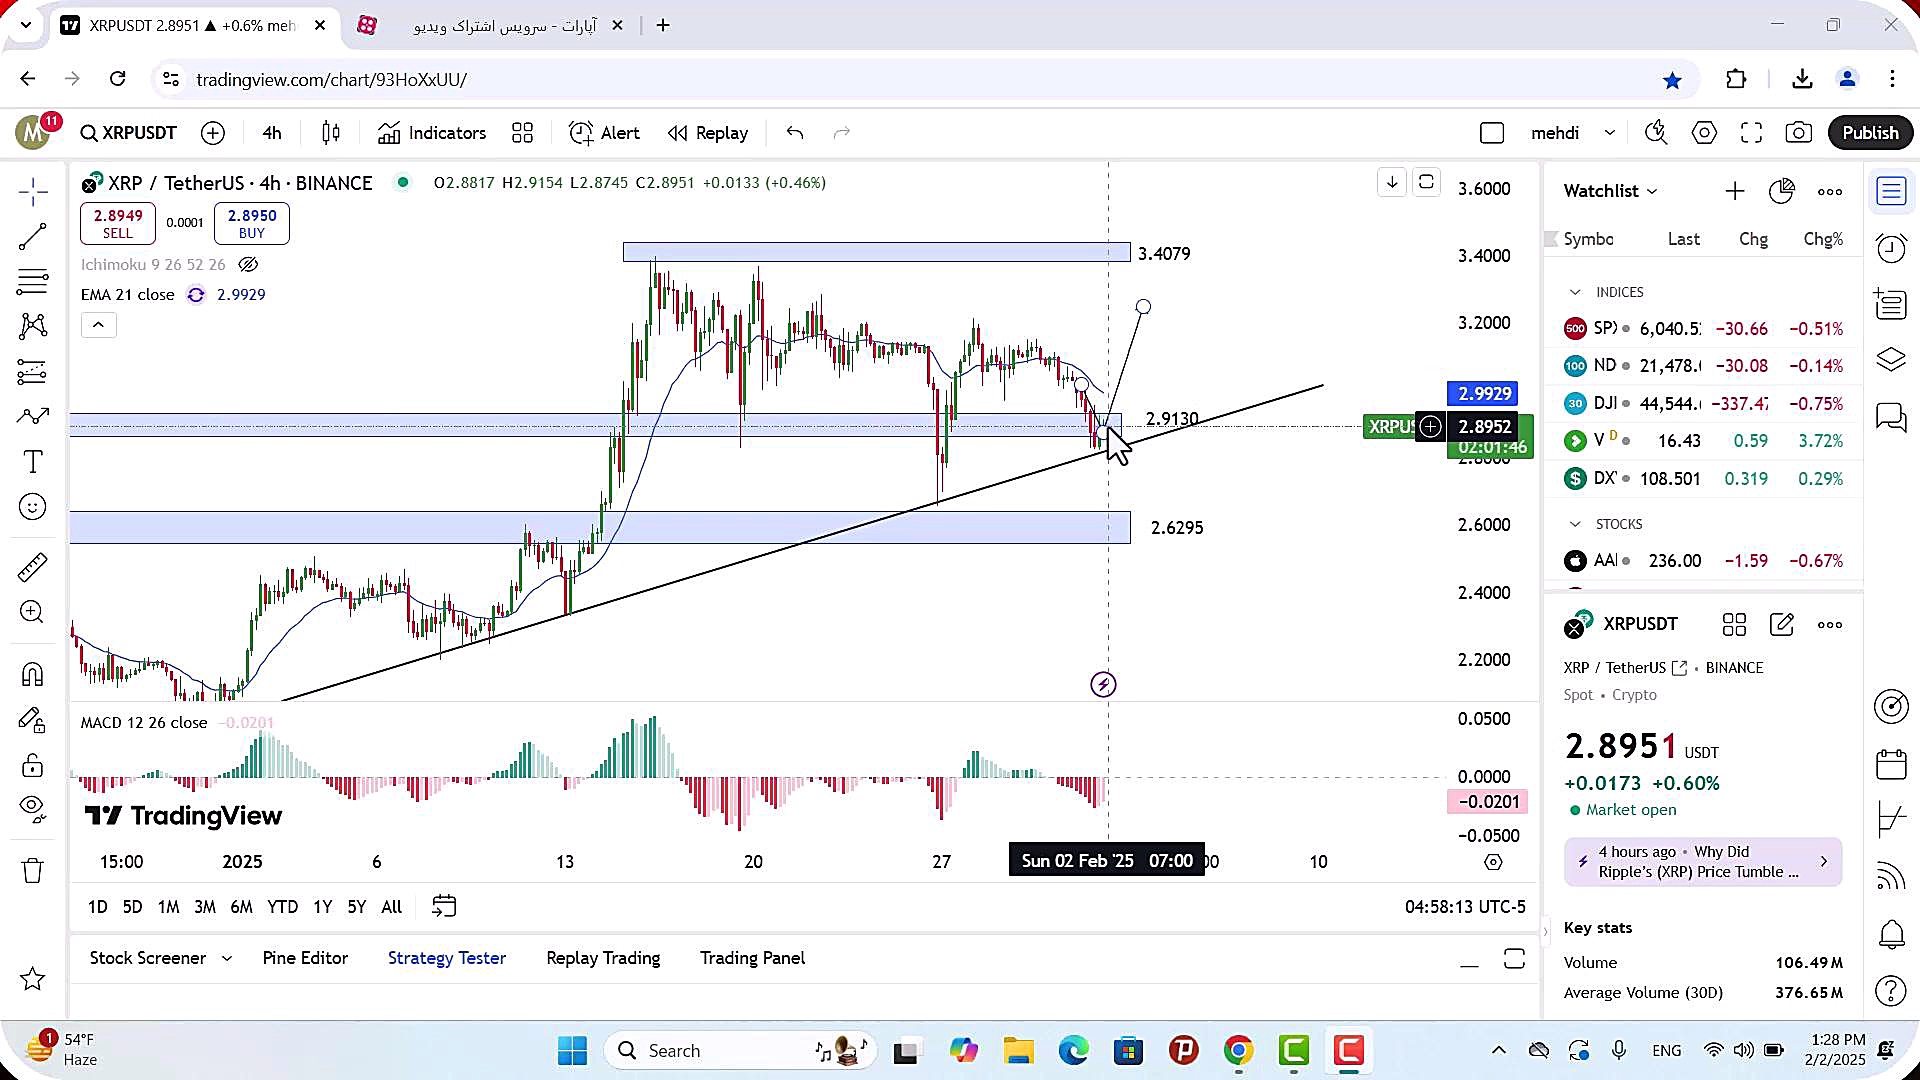Create a new Alert
Viewport: 1920px width, 1080px height.
(x=604, y=133)
